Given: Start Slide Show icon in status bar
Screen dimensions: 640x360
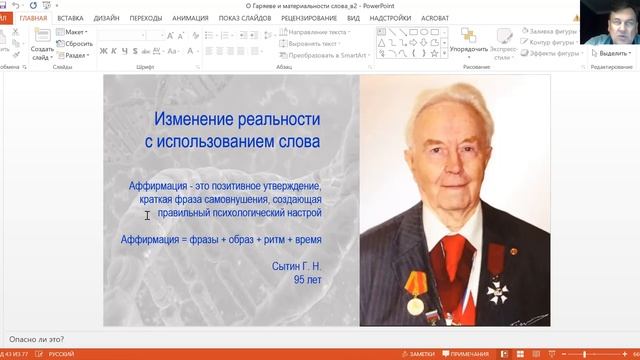Looking at the screenshot, I should point(551,354).
